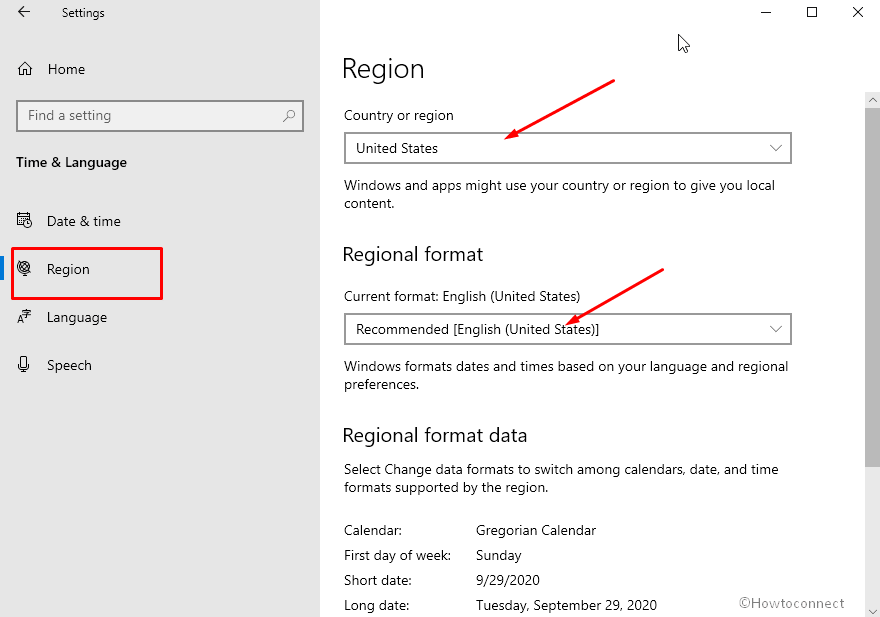Click the Regional format heading
Viewport: 880px width, 617px height.
tap(412, 254)
